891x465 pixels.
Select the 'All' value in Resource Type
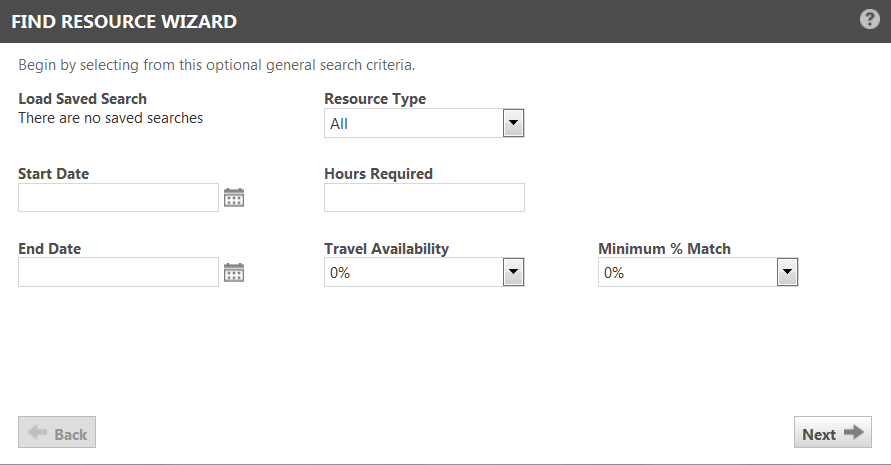click(339, 123)
